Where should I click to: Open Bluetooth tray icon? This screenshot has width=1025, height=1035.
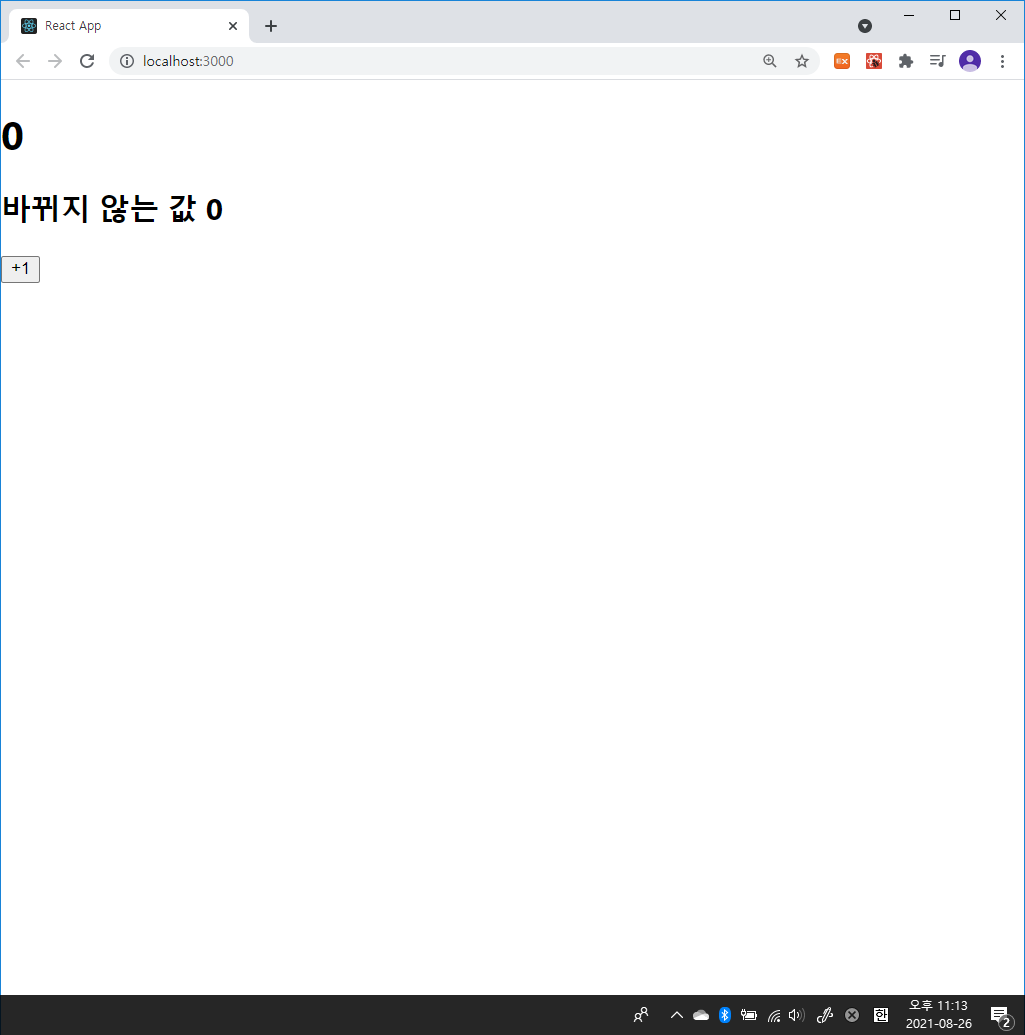[725, 1015]
